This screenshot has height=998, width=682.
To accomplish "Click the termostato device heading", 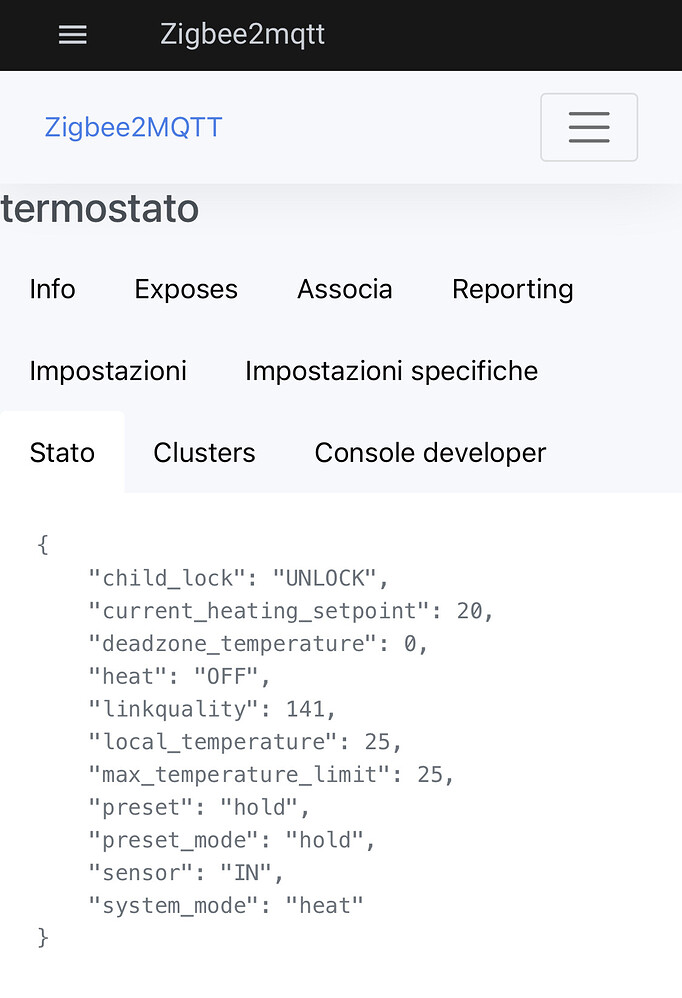I will click(x=100, y=208).
